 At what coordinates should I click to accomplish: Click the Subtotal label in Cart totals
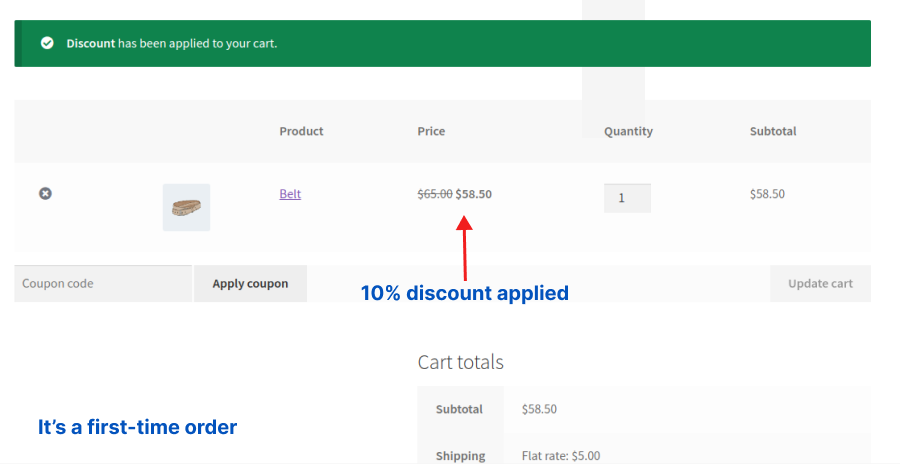459,409
